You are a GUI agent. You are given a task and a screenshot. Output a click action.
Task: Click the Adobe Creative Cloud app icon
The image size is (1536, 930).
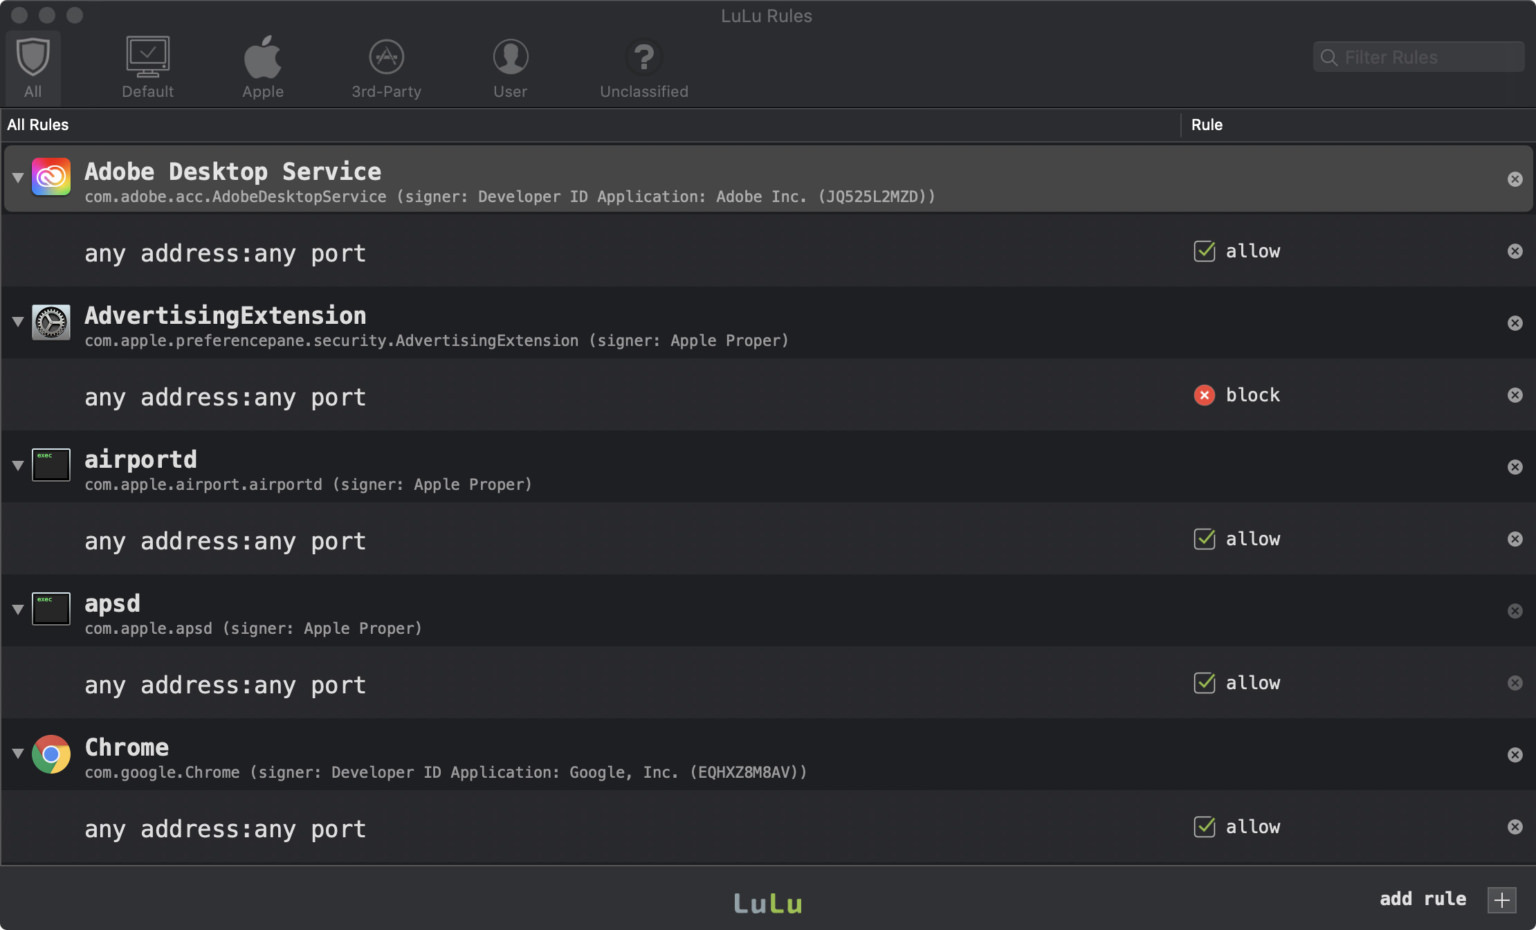click(51, 178)
